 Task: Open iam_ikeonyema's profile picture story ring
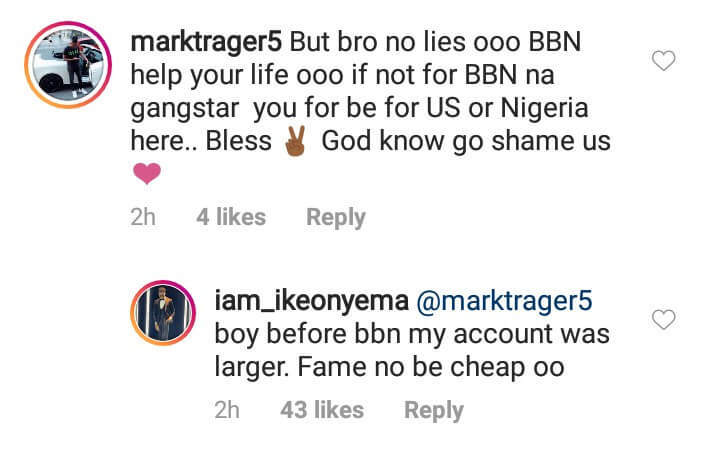coord(163,312)
